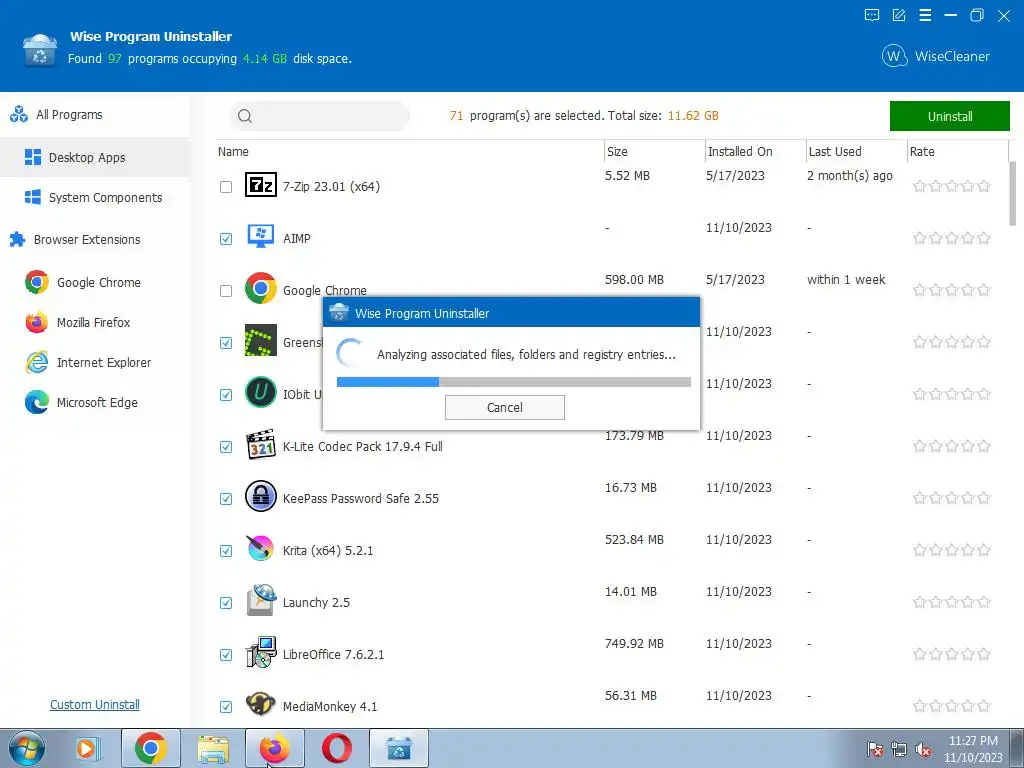The width and height of the screenshot is (1024, 768).
Task: Show Google Chrome extensions in sidebar
Action: (x=95, y=282)
